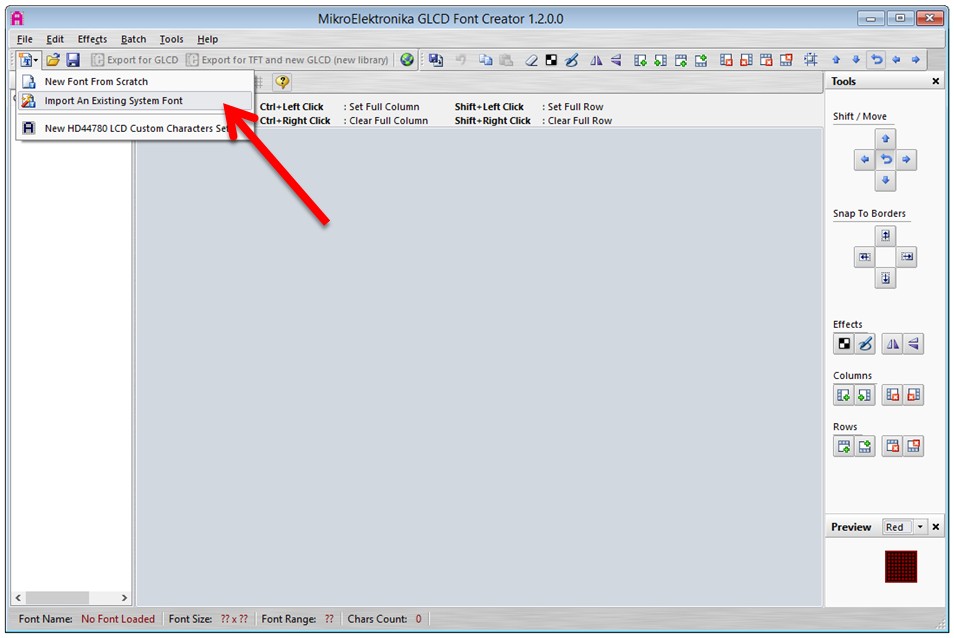Click left arrow of horizontal scrollbar
Viewport: 954px width, 638px height.
coord(18,598)
